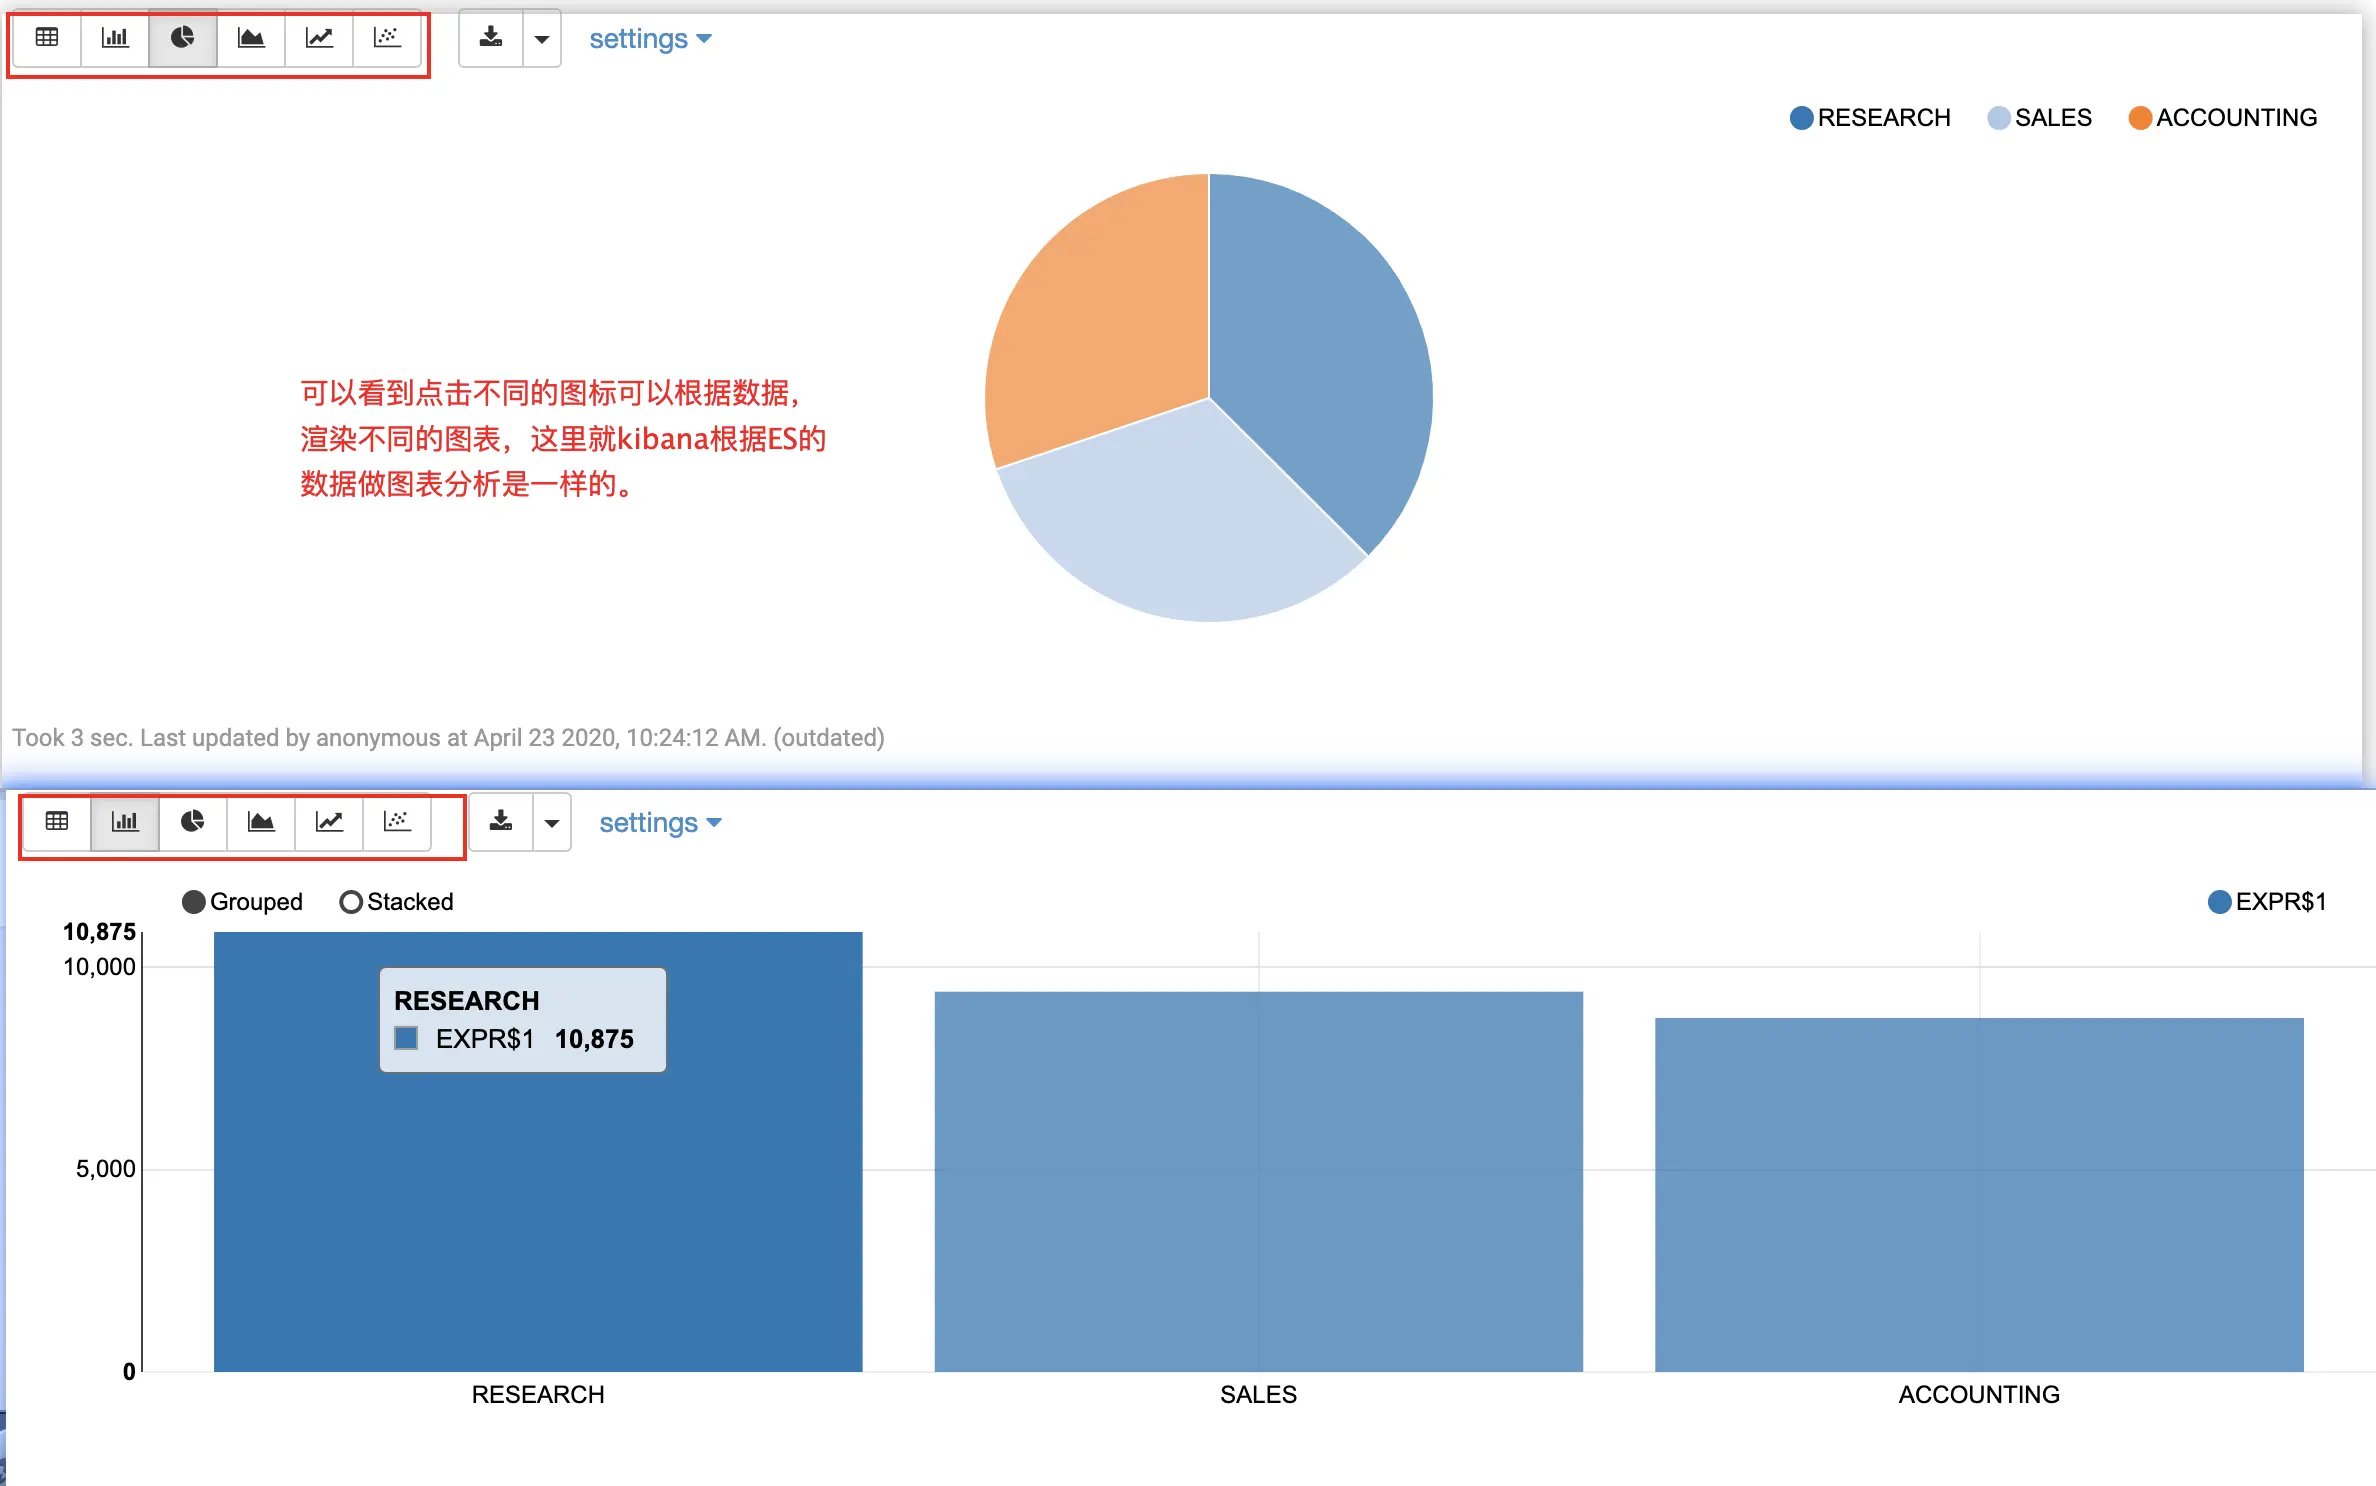Select the Stacked radio option

351,902
